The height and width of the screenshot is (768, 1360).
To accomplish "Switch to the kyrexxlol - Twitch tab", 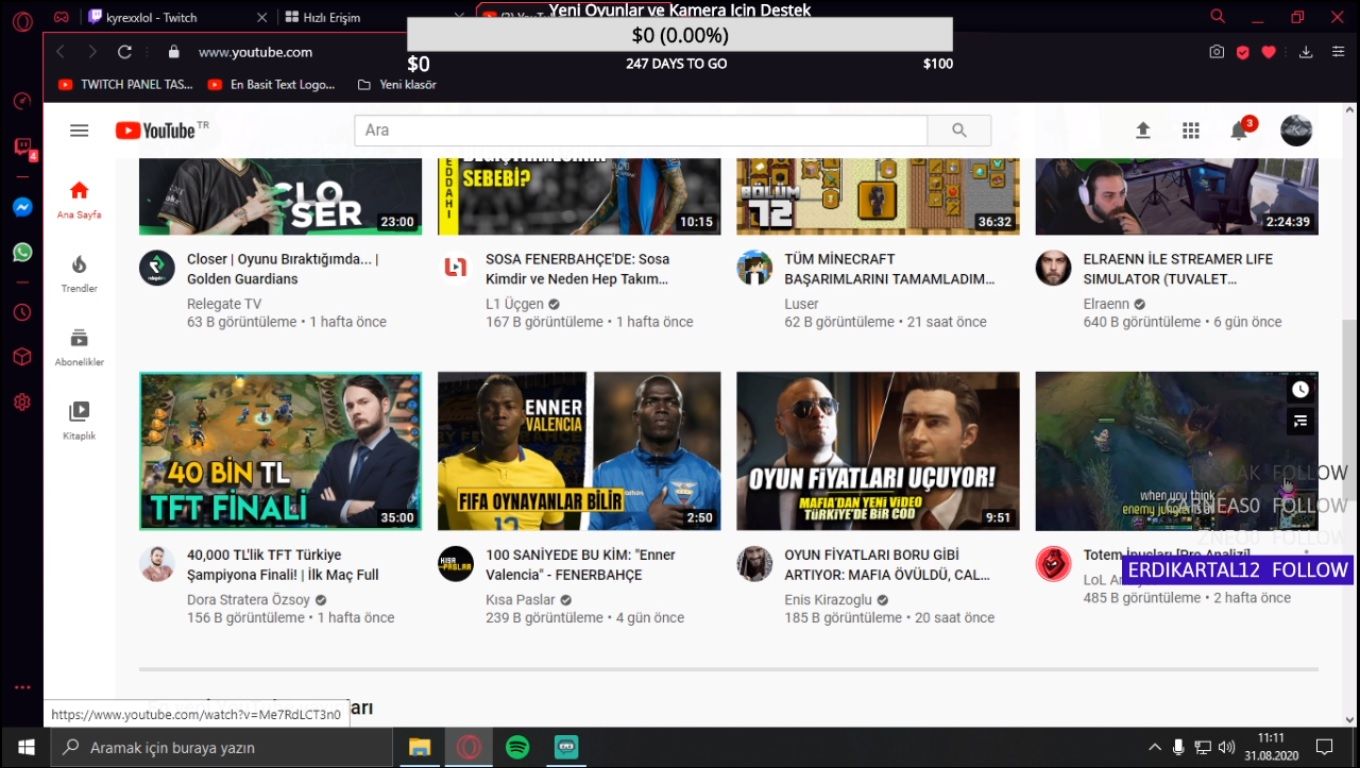I will click(x=151, y=17).
